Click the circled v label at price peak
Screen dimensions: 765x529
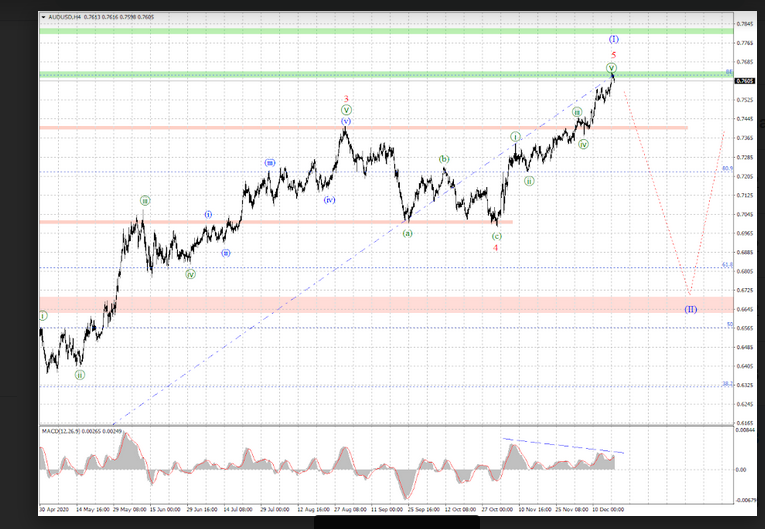pos(611,68)
